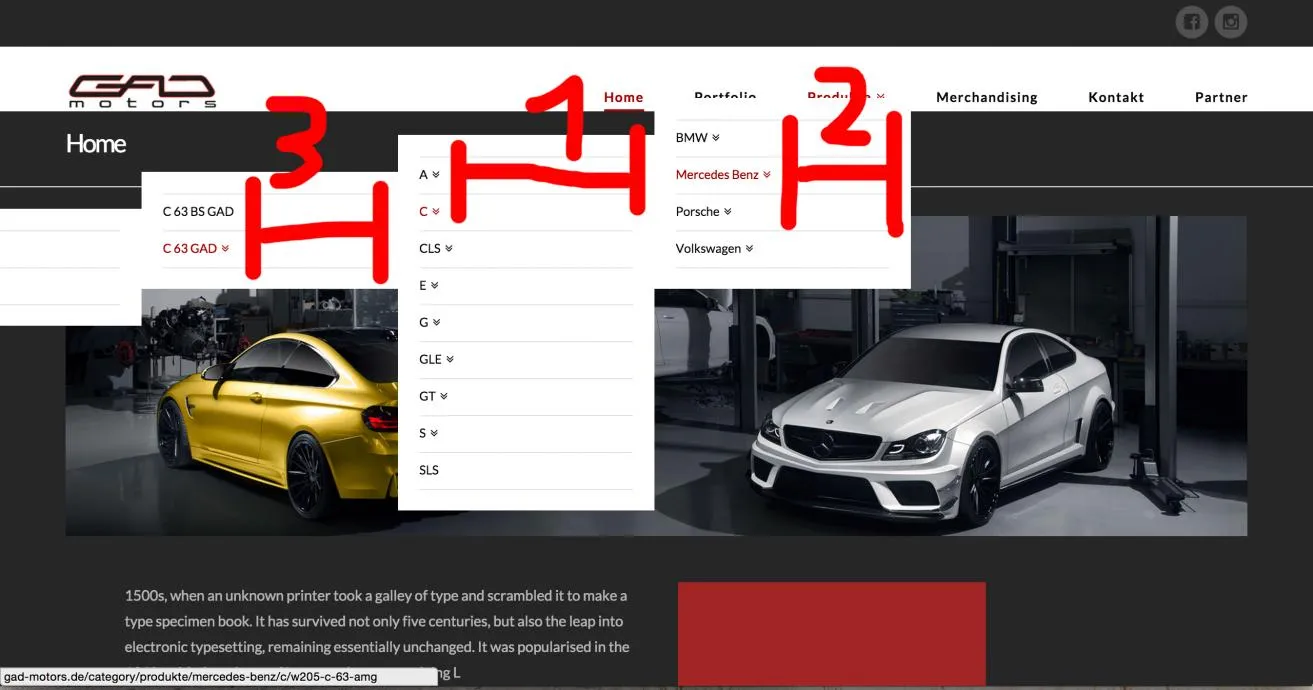Expand the Porsche submenu
The width and height of the screenshot is (1313, 690).
pyautogui.click(x=703, y=212)
